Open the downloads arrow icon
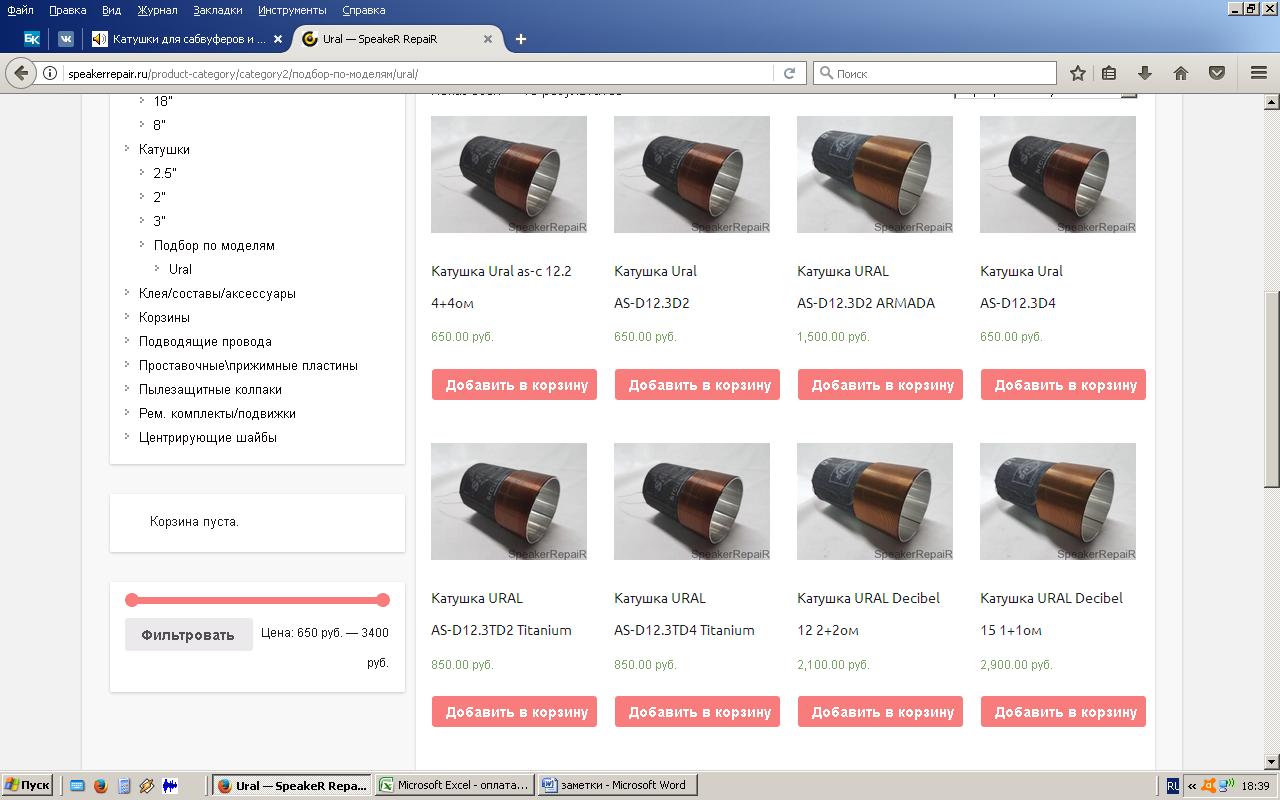The width and height of the screenshot is (1280, 800). (x=1145, y=73)
